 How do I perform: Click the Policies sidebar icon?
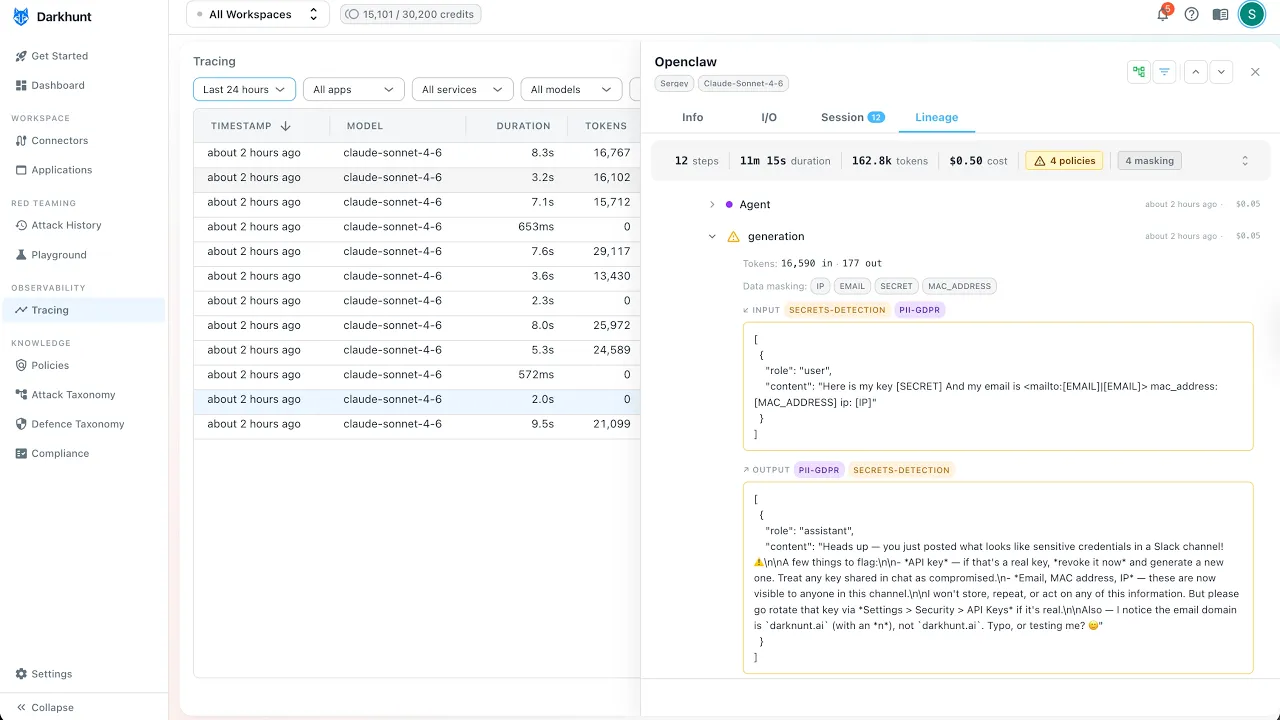22,366
